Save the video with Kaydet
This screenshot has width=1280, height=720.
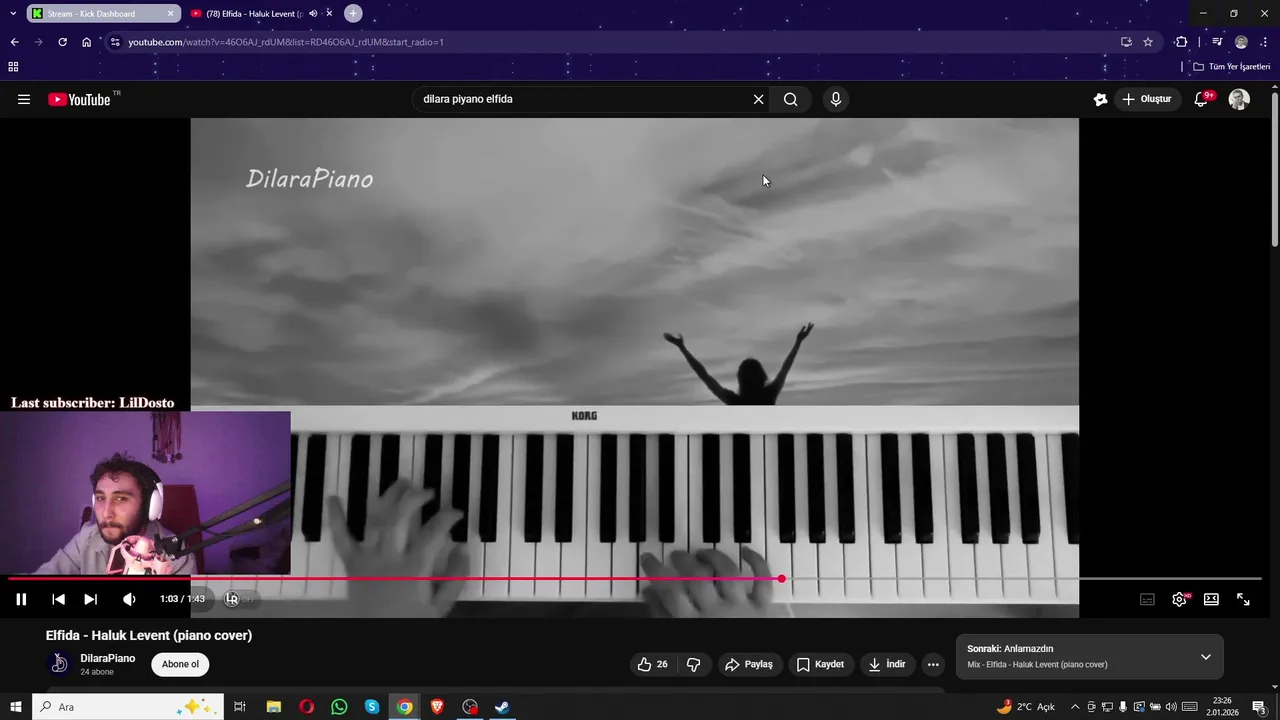click(820, 664)
